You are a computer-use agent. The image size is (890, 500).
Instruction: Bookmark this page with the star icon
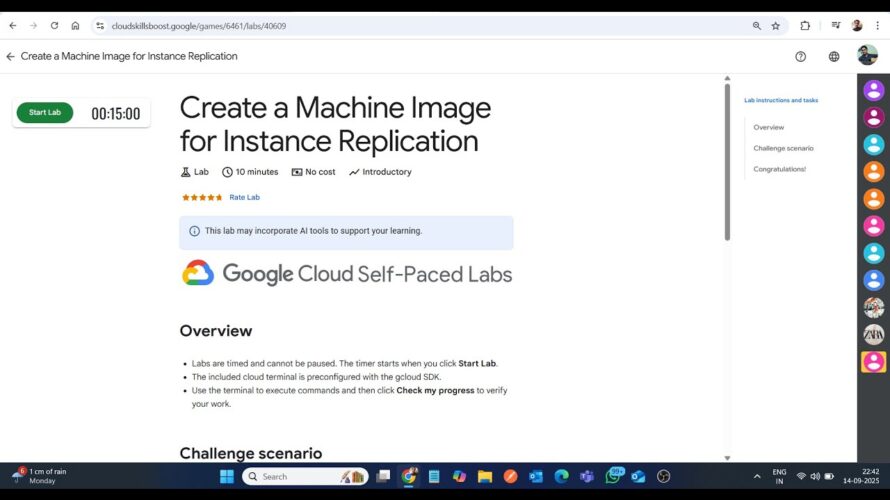[775, 26]
